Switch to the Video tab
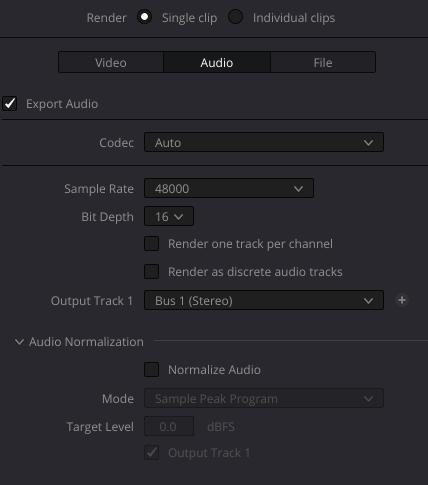The width and height of the screenshot is (428, 485). tap(111, 62)
